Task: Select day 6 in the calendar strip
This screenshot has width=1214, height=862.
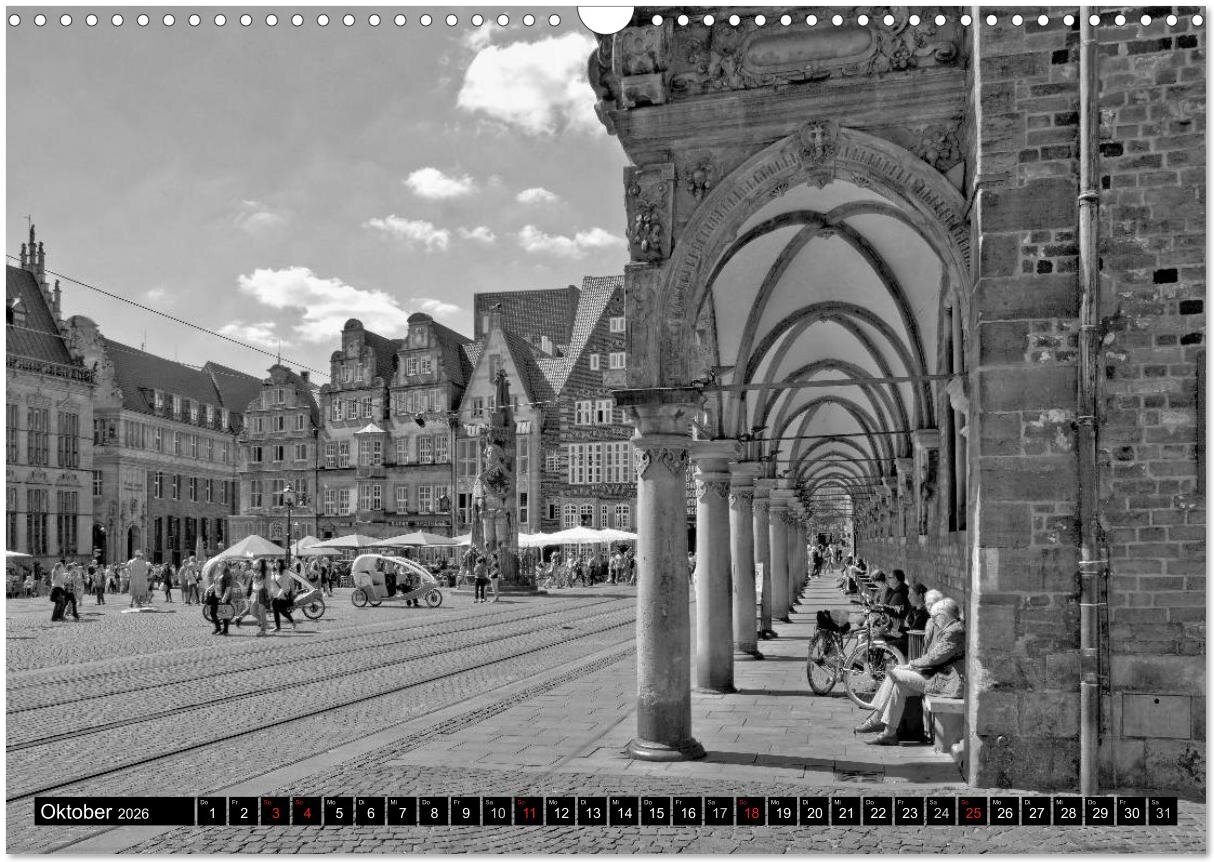Action: 370,811
